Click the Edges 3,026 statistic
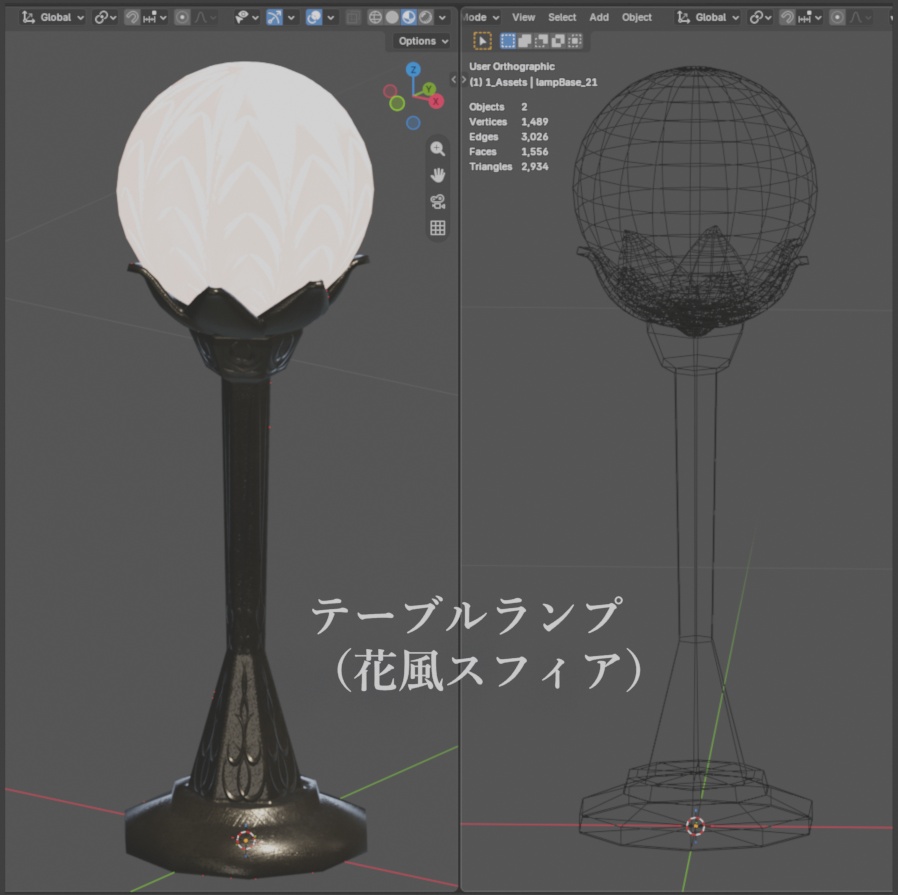 (508, 137)
